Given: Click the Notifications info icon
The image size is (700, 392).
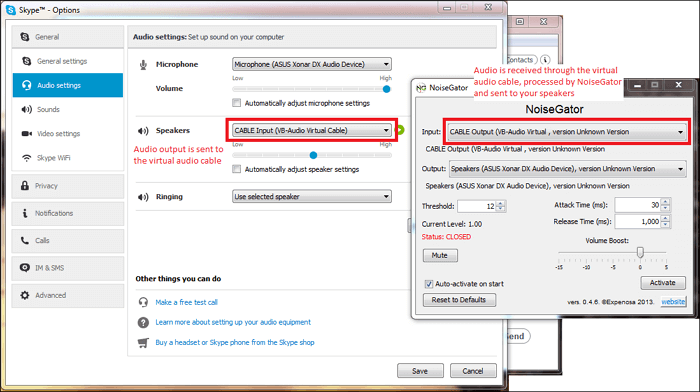Looking at the screenshot, I should tap(25, 213).
